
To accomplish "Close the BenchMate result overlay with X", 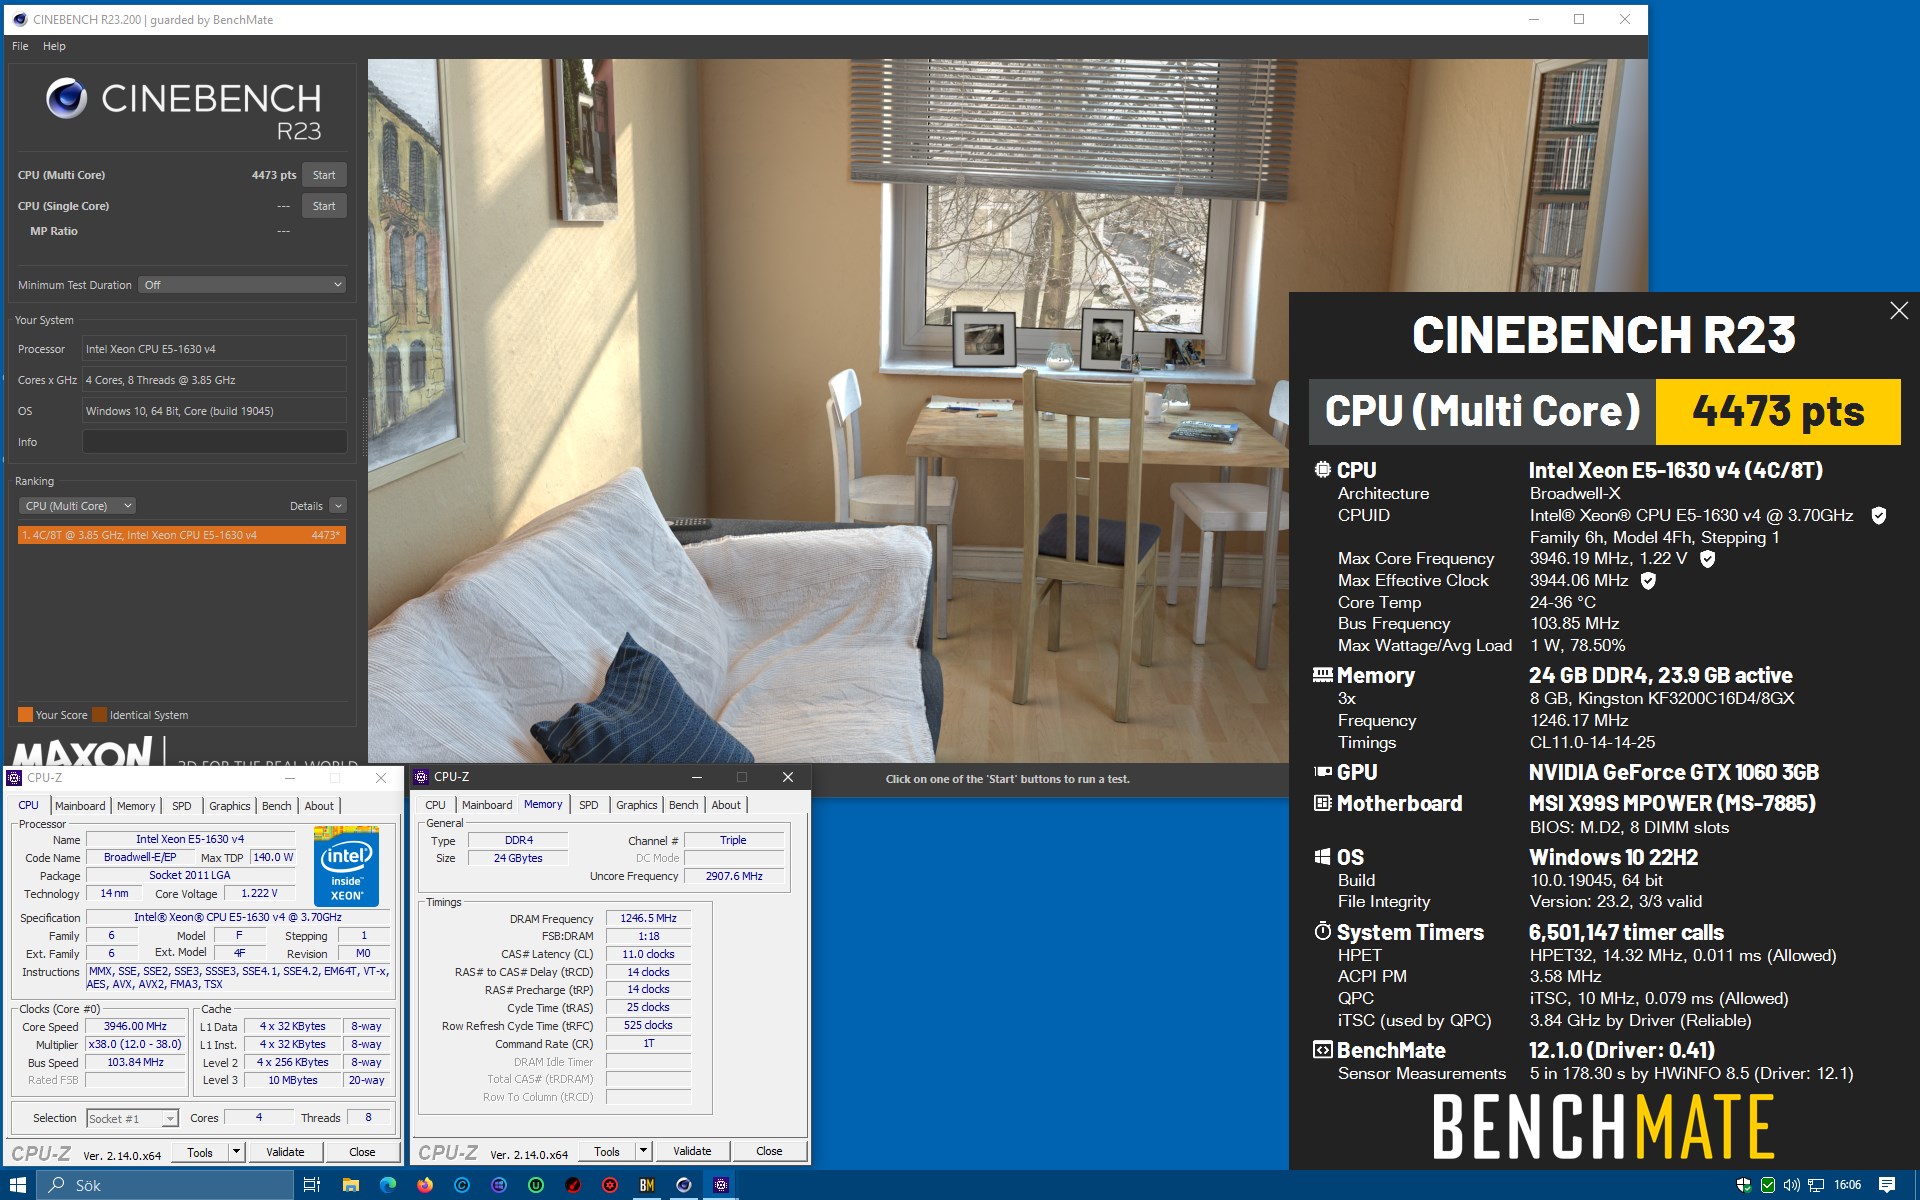I will click(x=1899, y=311).
